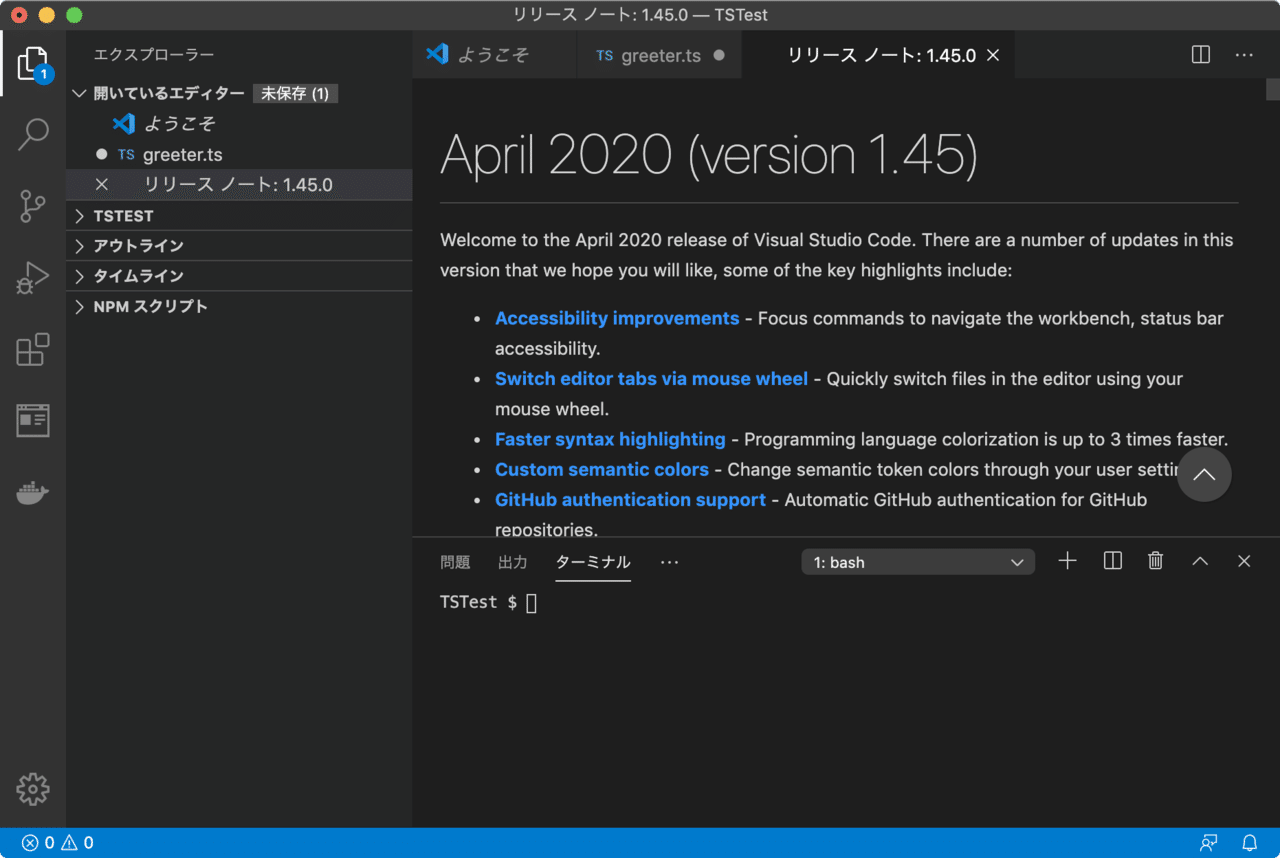1280x858 pixels.
Task: Open the Docker view in the sidebar
Action: coord(32,491)
